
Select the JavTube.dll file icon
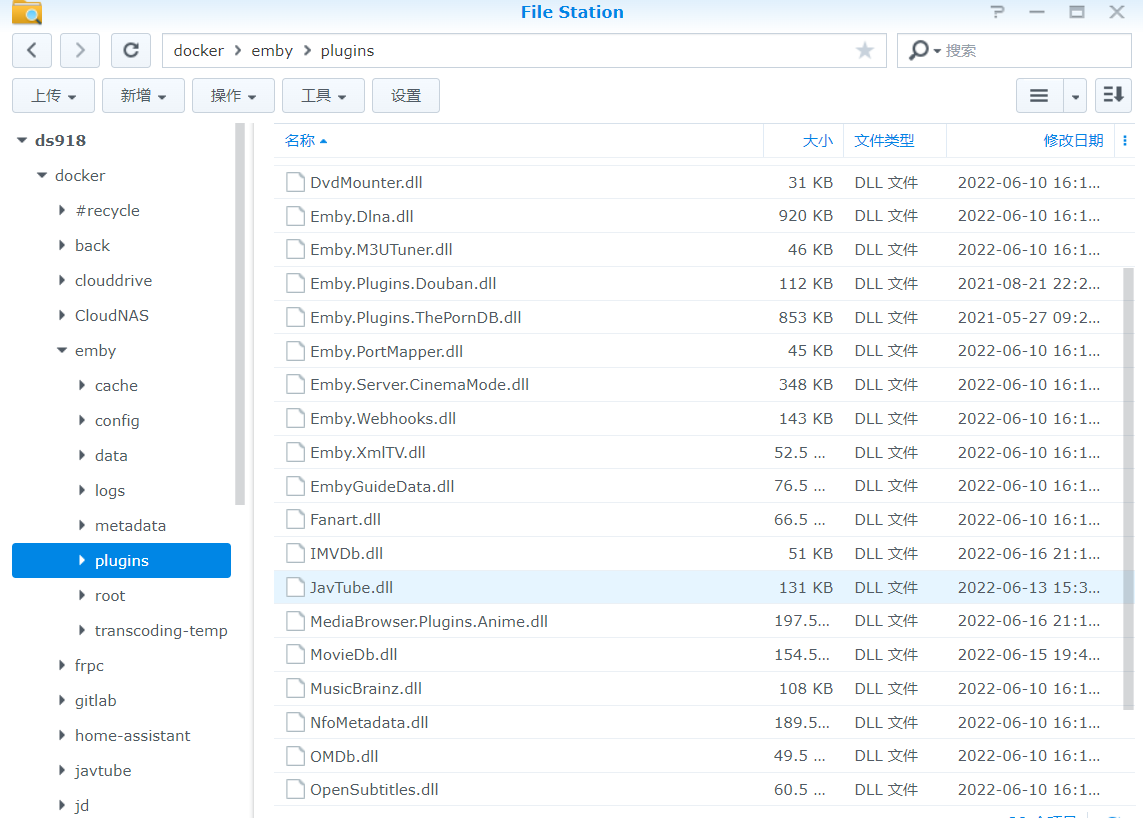tap(295, 588)
